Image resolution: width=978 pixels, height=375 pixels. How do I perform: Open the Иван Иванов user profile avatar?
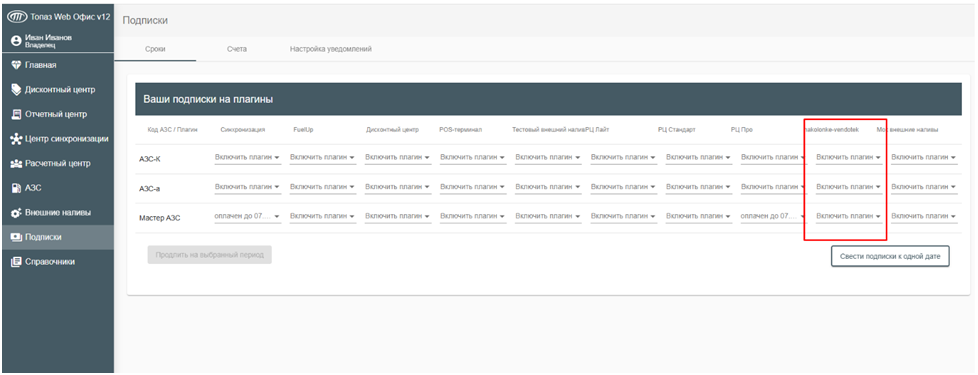tap(17, 41)
